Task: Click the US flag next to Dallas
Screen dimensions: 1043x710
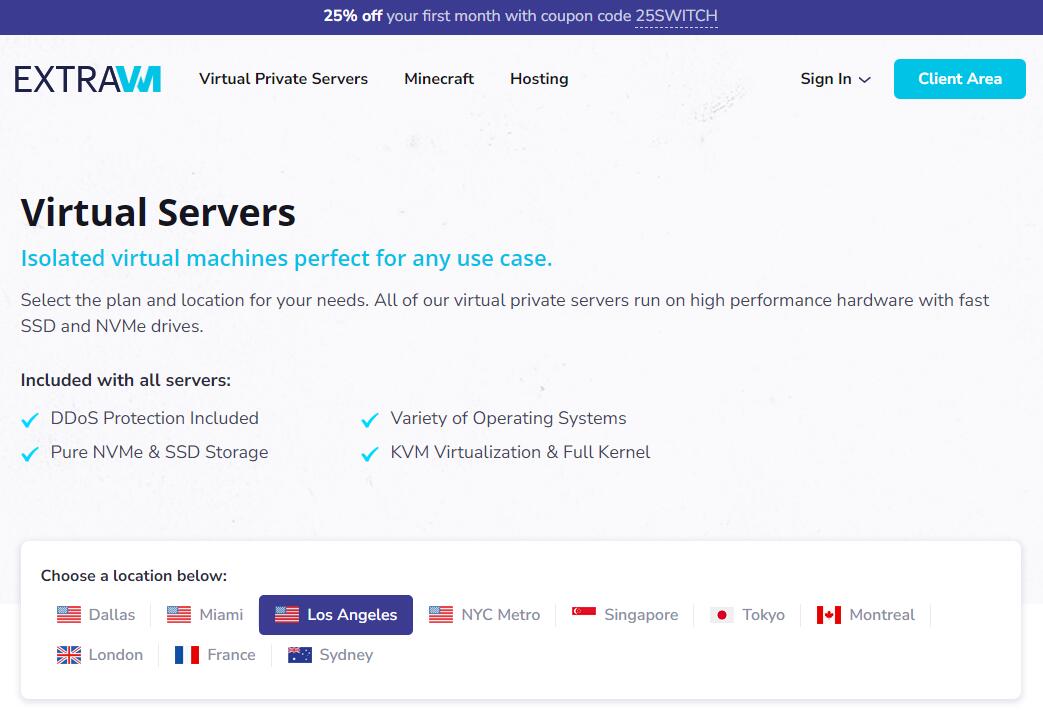Action: (x=69, y=615)
